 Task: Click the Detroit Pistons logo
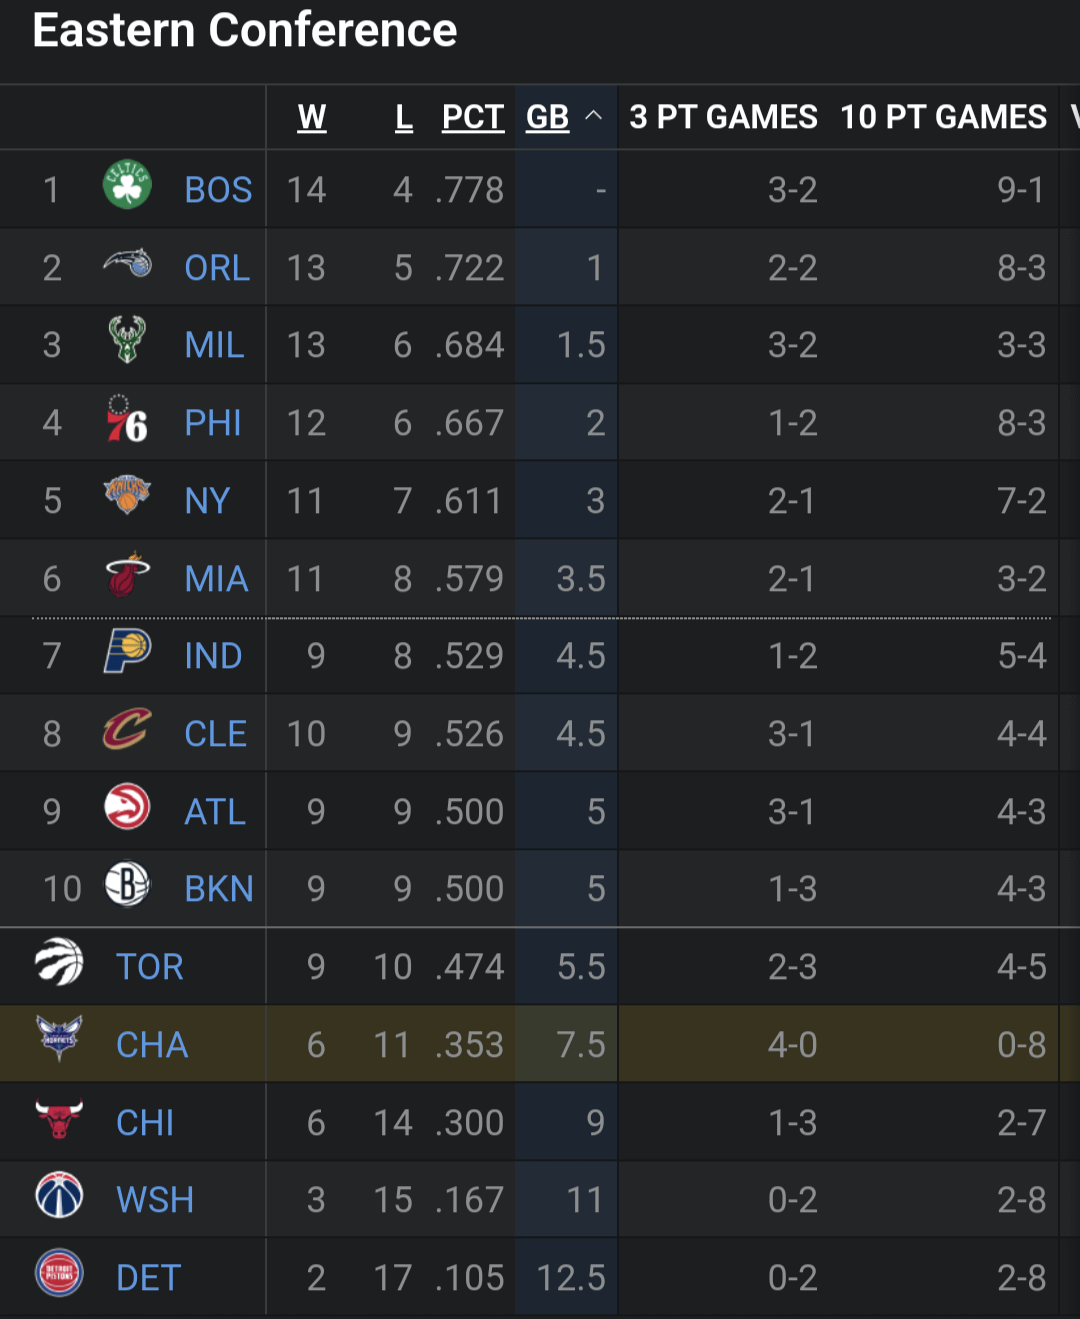point(59,1274)
